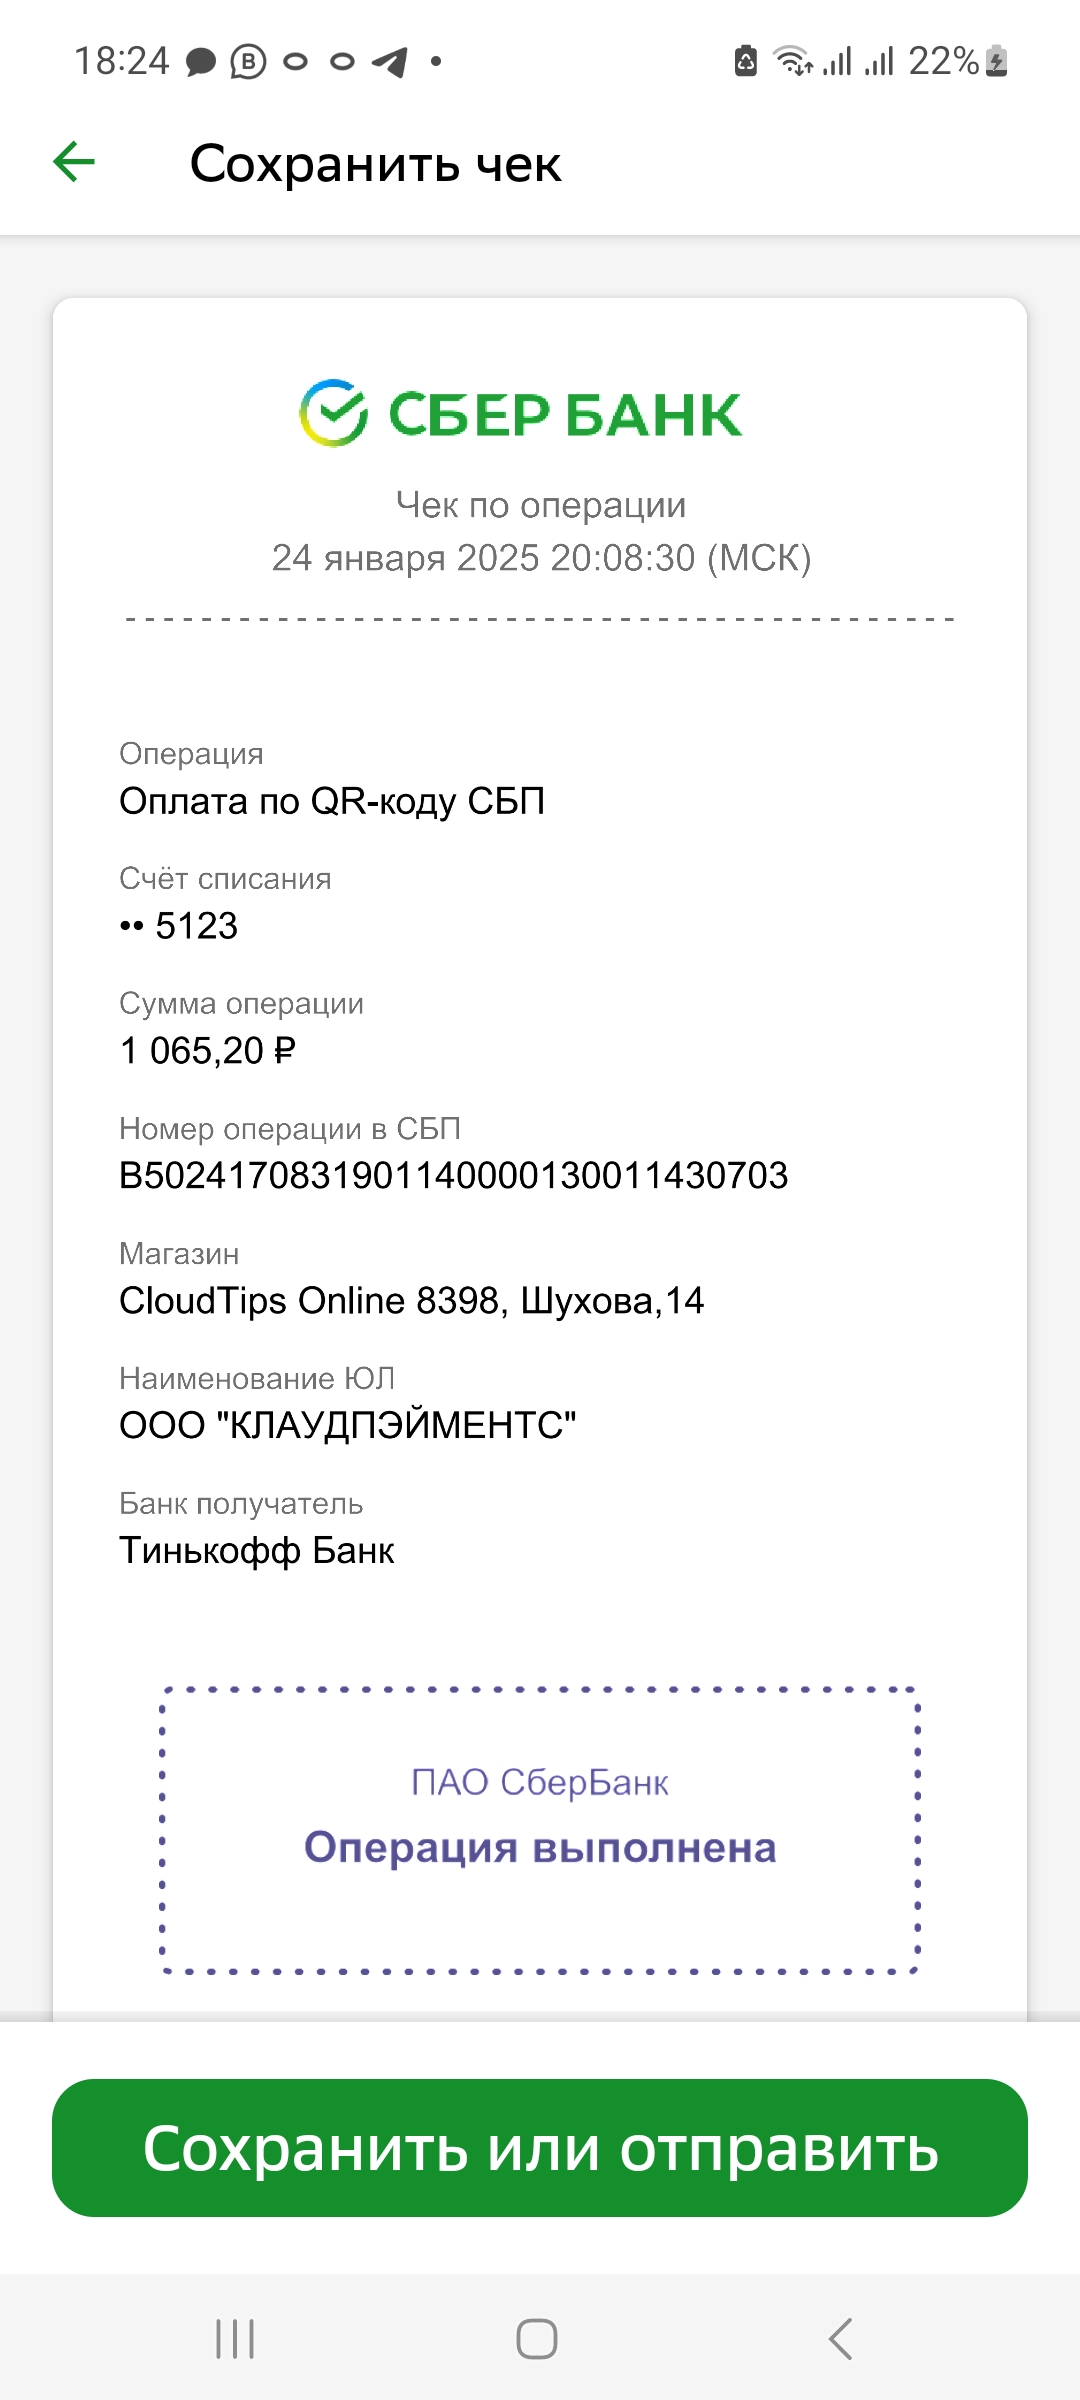This screenshot has height=2400, width=1080.
Task: Tap the operation amount 1 065,20 ₽
Action: pos(208,1050)
